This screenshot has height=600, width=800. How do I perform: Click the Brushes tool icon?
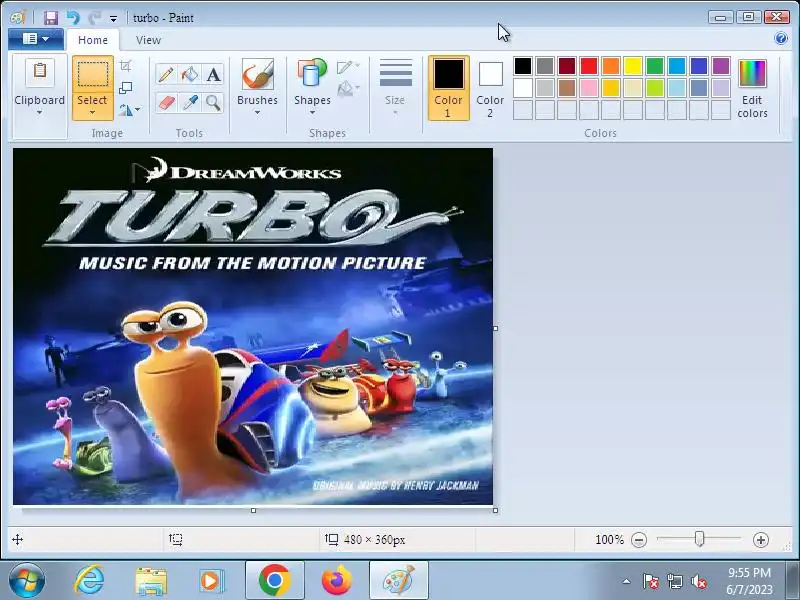tap(258, 74)
